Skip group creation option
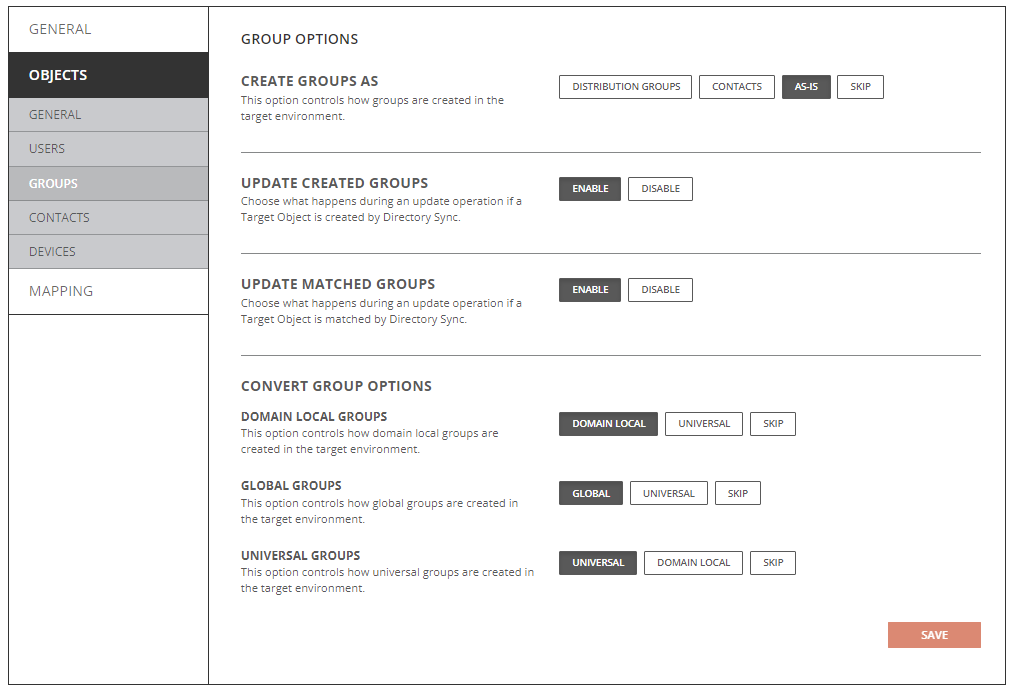The image size is (1019, 695). pos(860,87)
